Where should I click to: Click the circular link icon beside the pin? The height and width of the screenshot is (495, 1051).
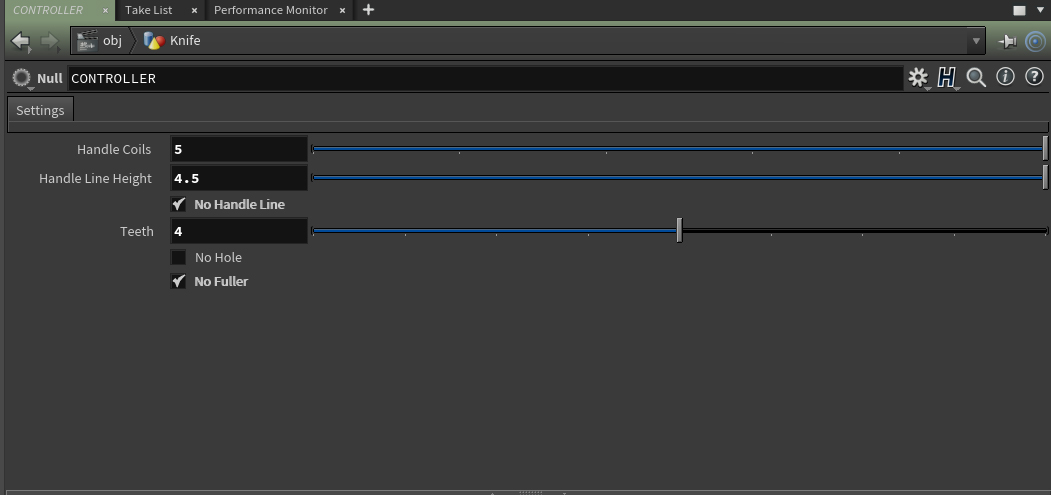1035,41
